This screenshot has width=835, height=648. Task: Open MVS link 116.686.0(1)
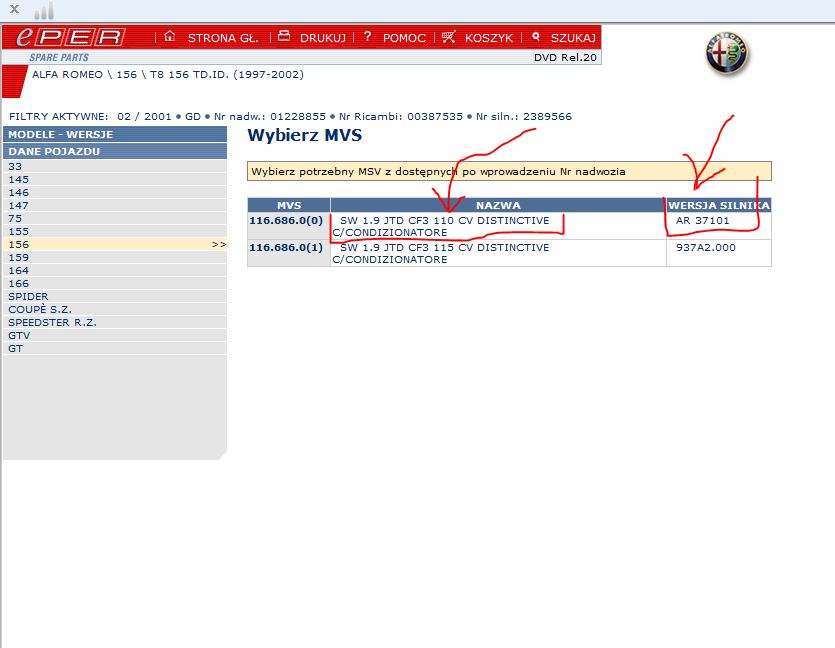[286, 247]
